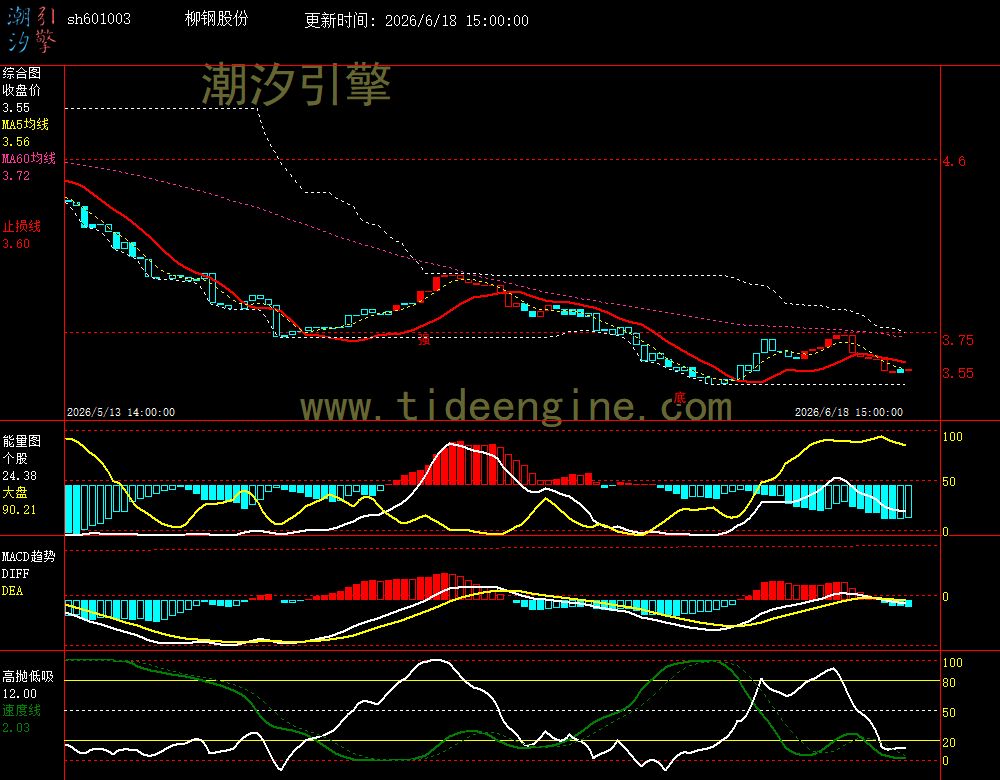Select the MACD趋势 panel label
This screenshot has height=780, width=1000.
click(x=29, y=556)
